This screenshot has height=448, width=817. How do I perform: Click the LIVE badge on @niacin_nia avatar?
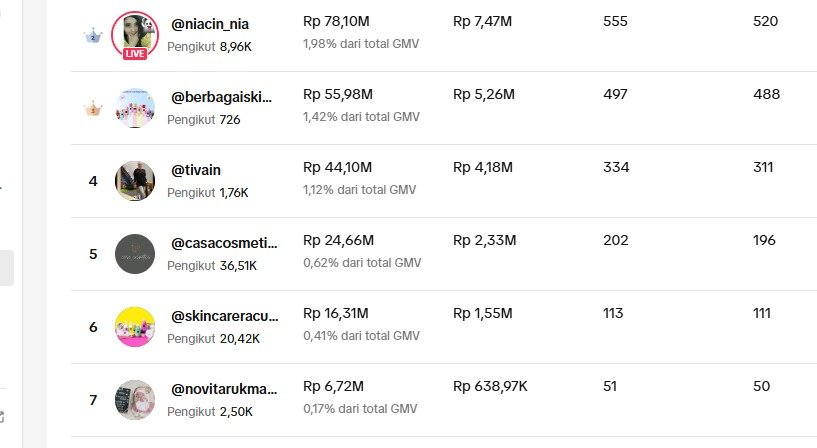pyautogui.click(x=135, y=53)
